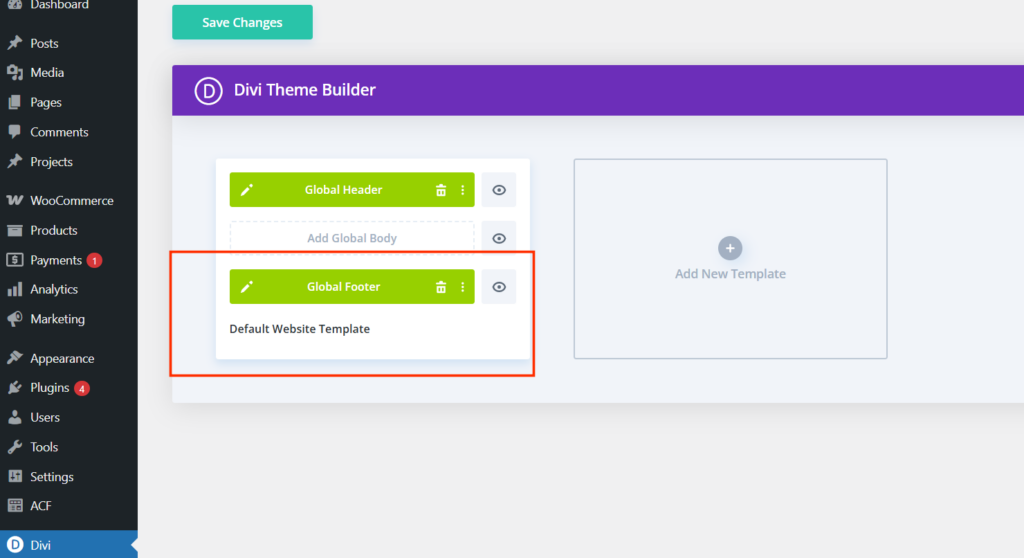The image size is (1024, 558).
Task: Open Products menu in sidebar
Action: coord(69,231)
